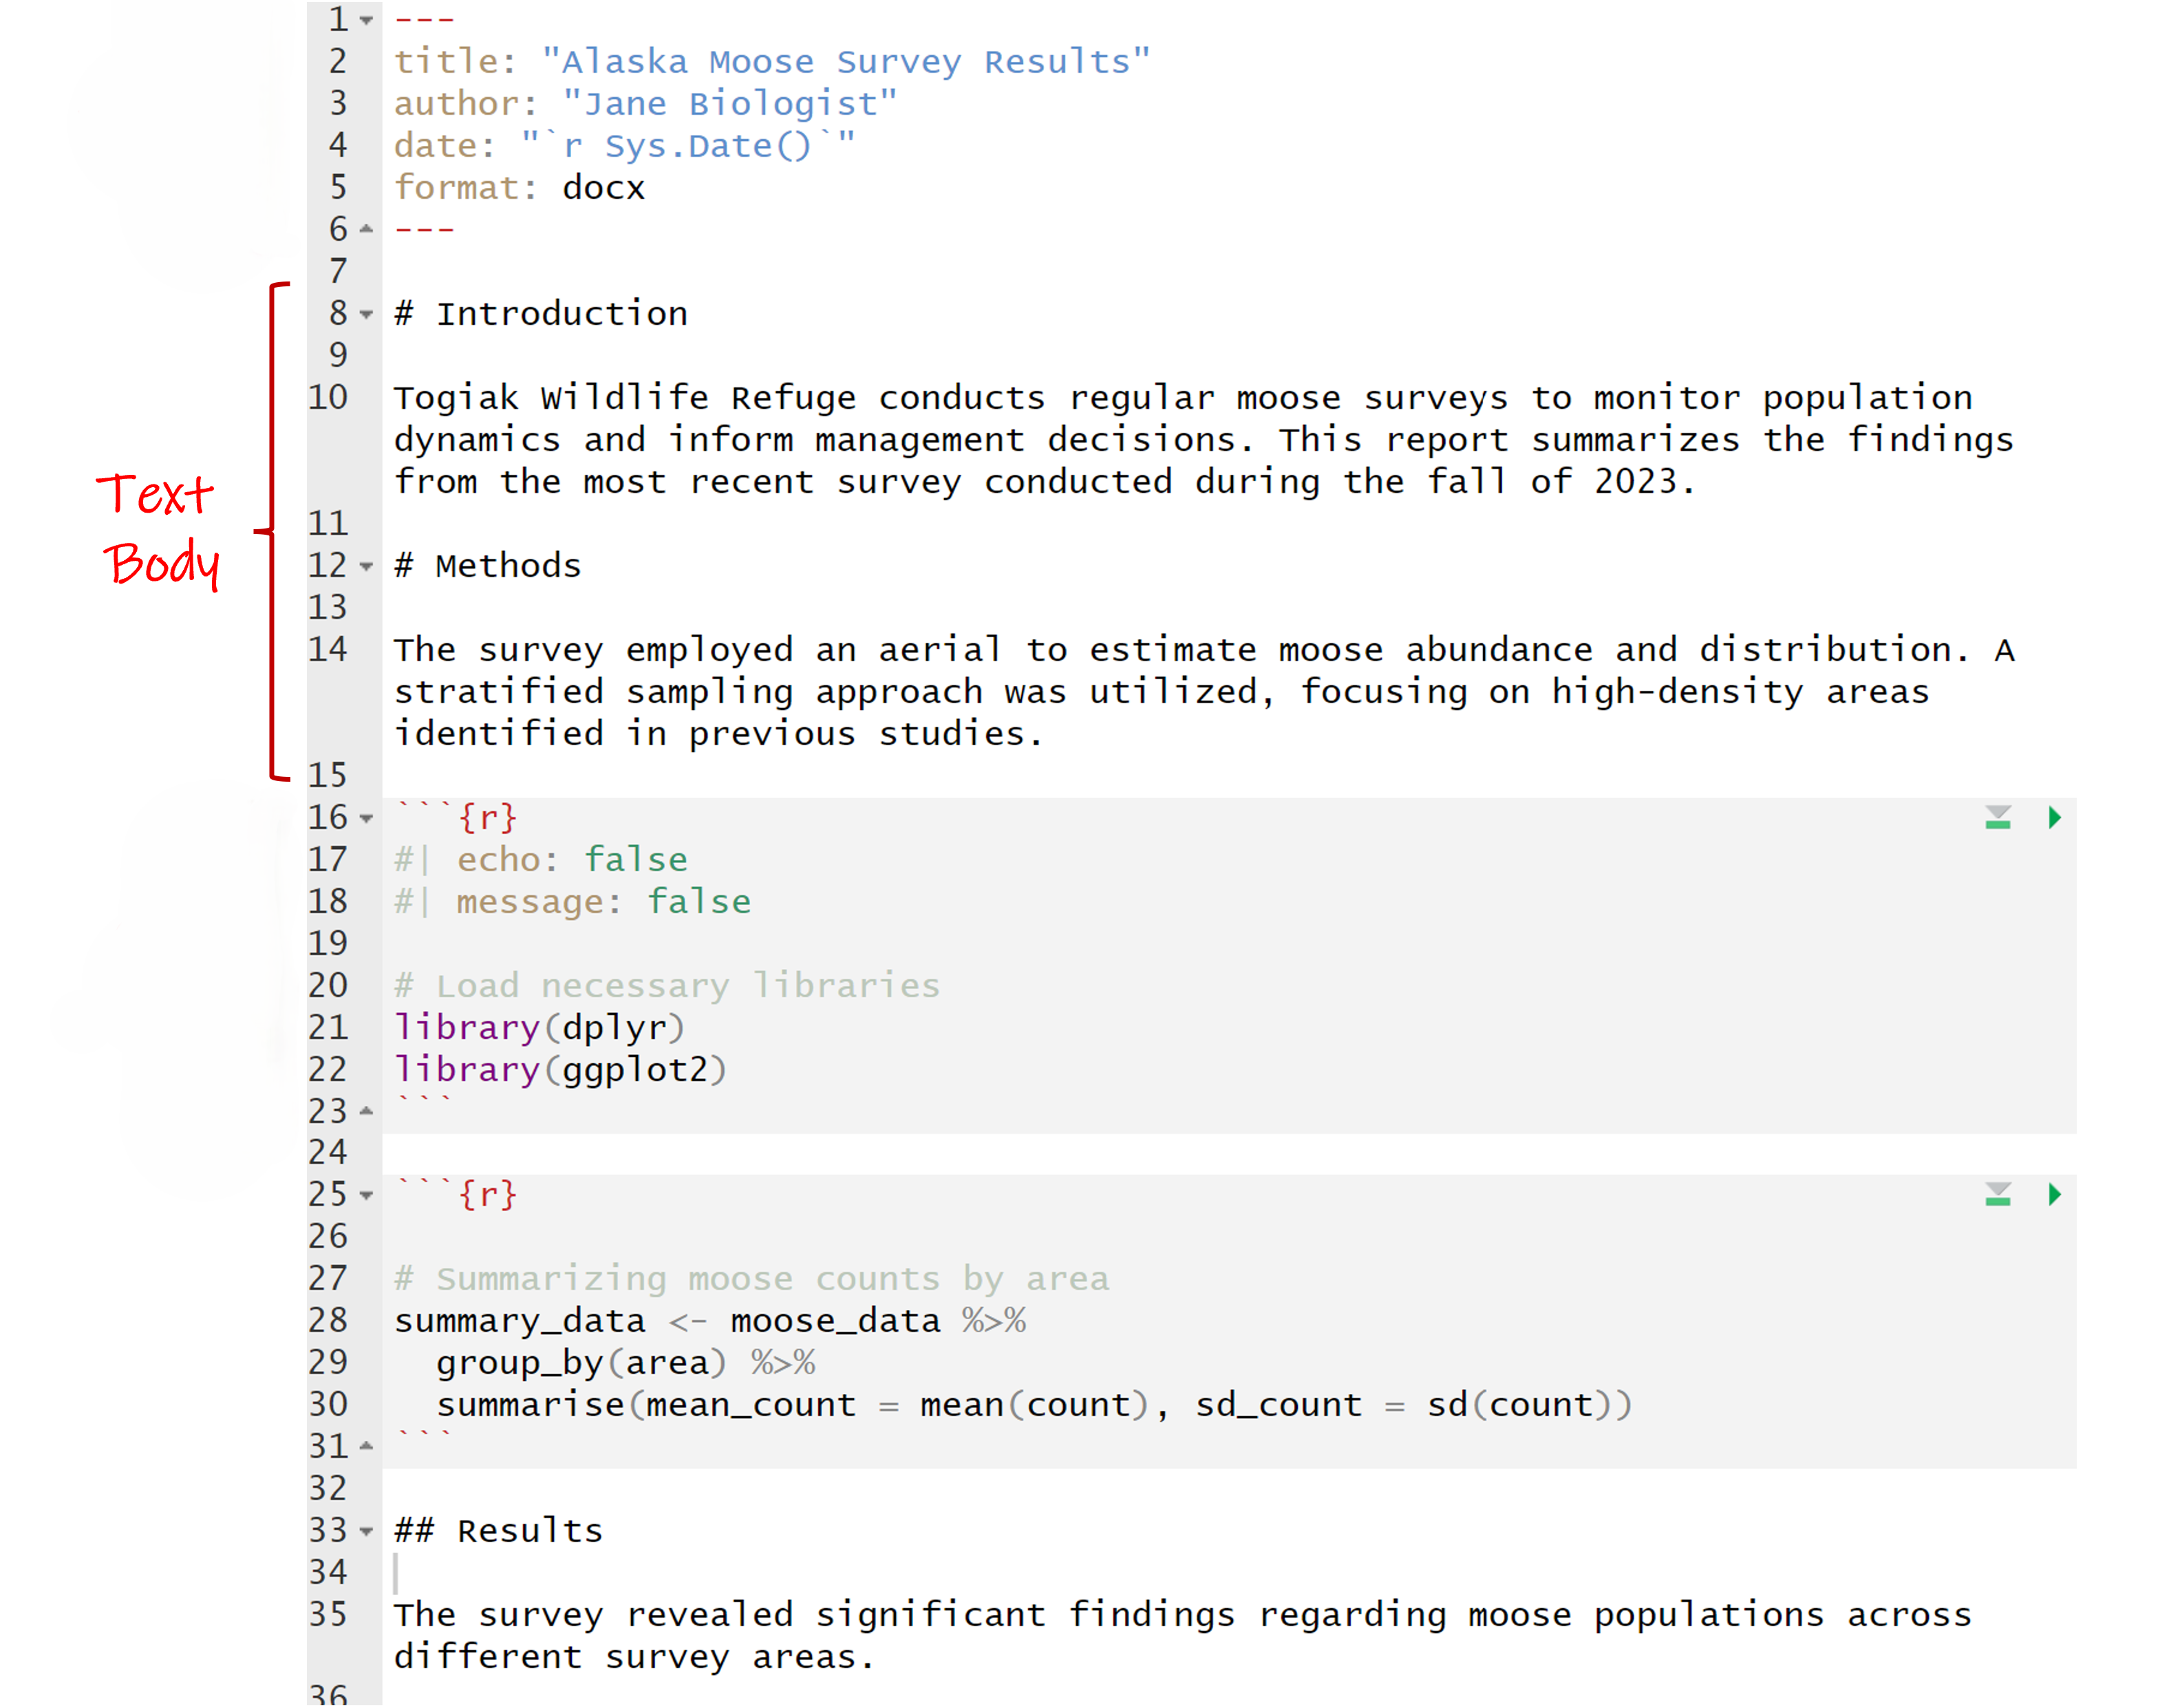2160x1708 pixels.
Task: Run all chunks above the summary_data chunk
Action: pyautogui.click(x=1997, y=1194)
